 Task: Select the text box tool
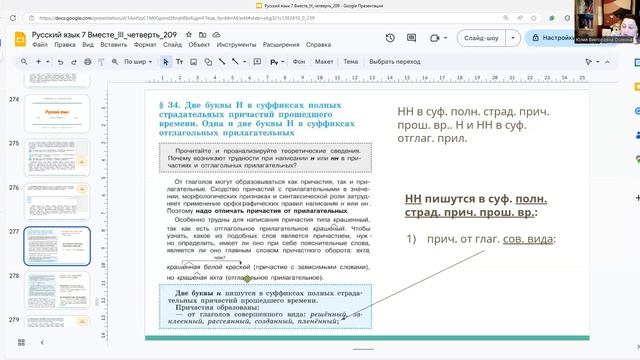179,62
